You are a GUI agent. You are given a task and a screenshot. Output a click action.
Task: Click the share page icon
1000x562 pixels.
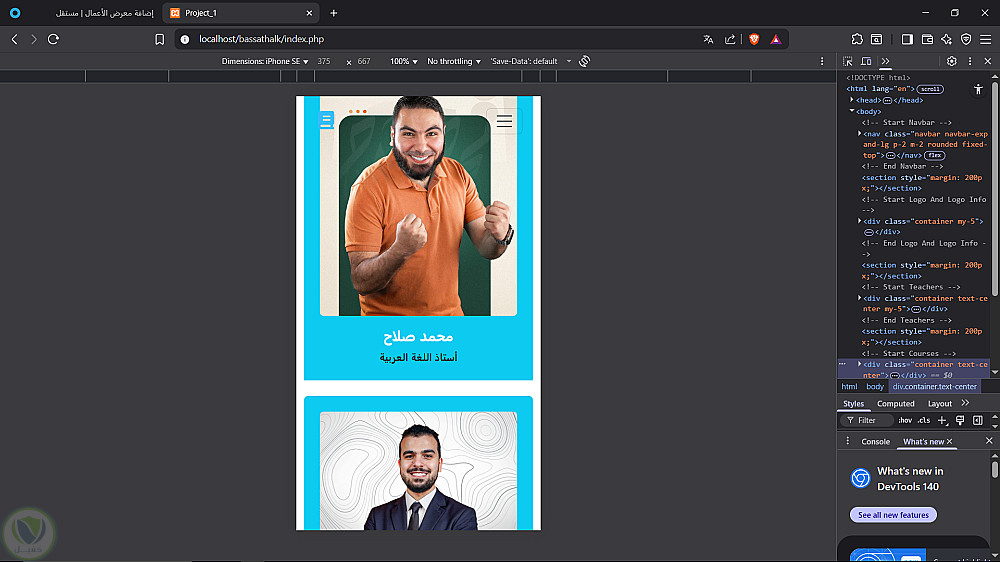coord(730,39)
